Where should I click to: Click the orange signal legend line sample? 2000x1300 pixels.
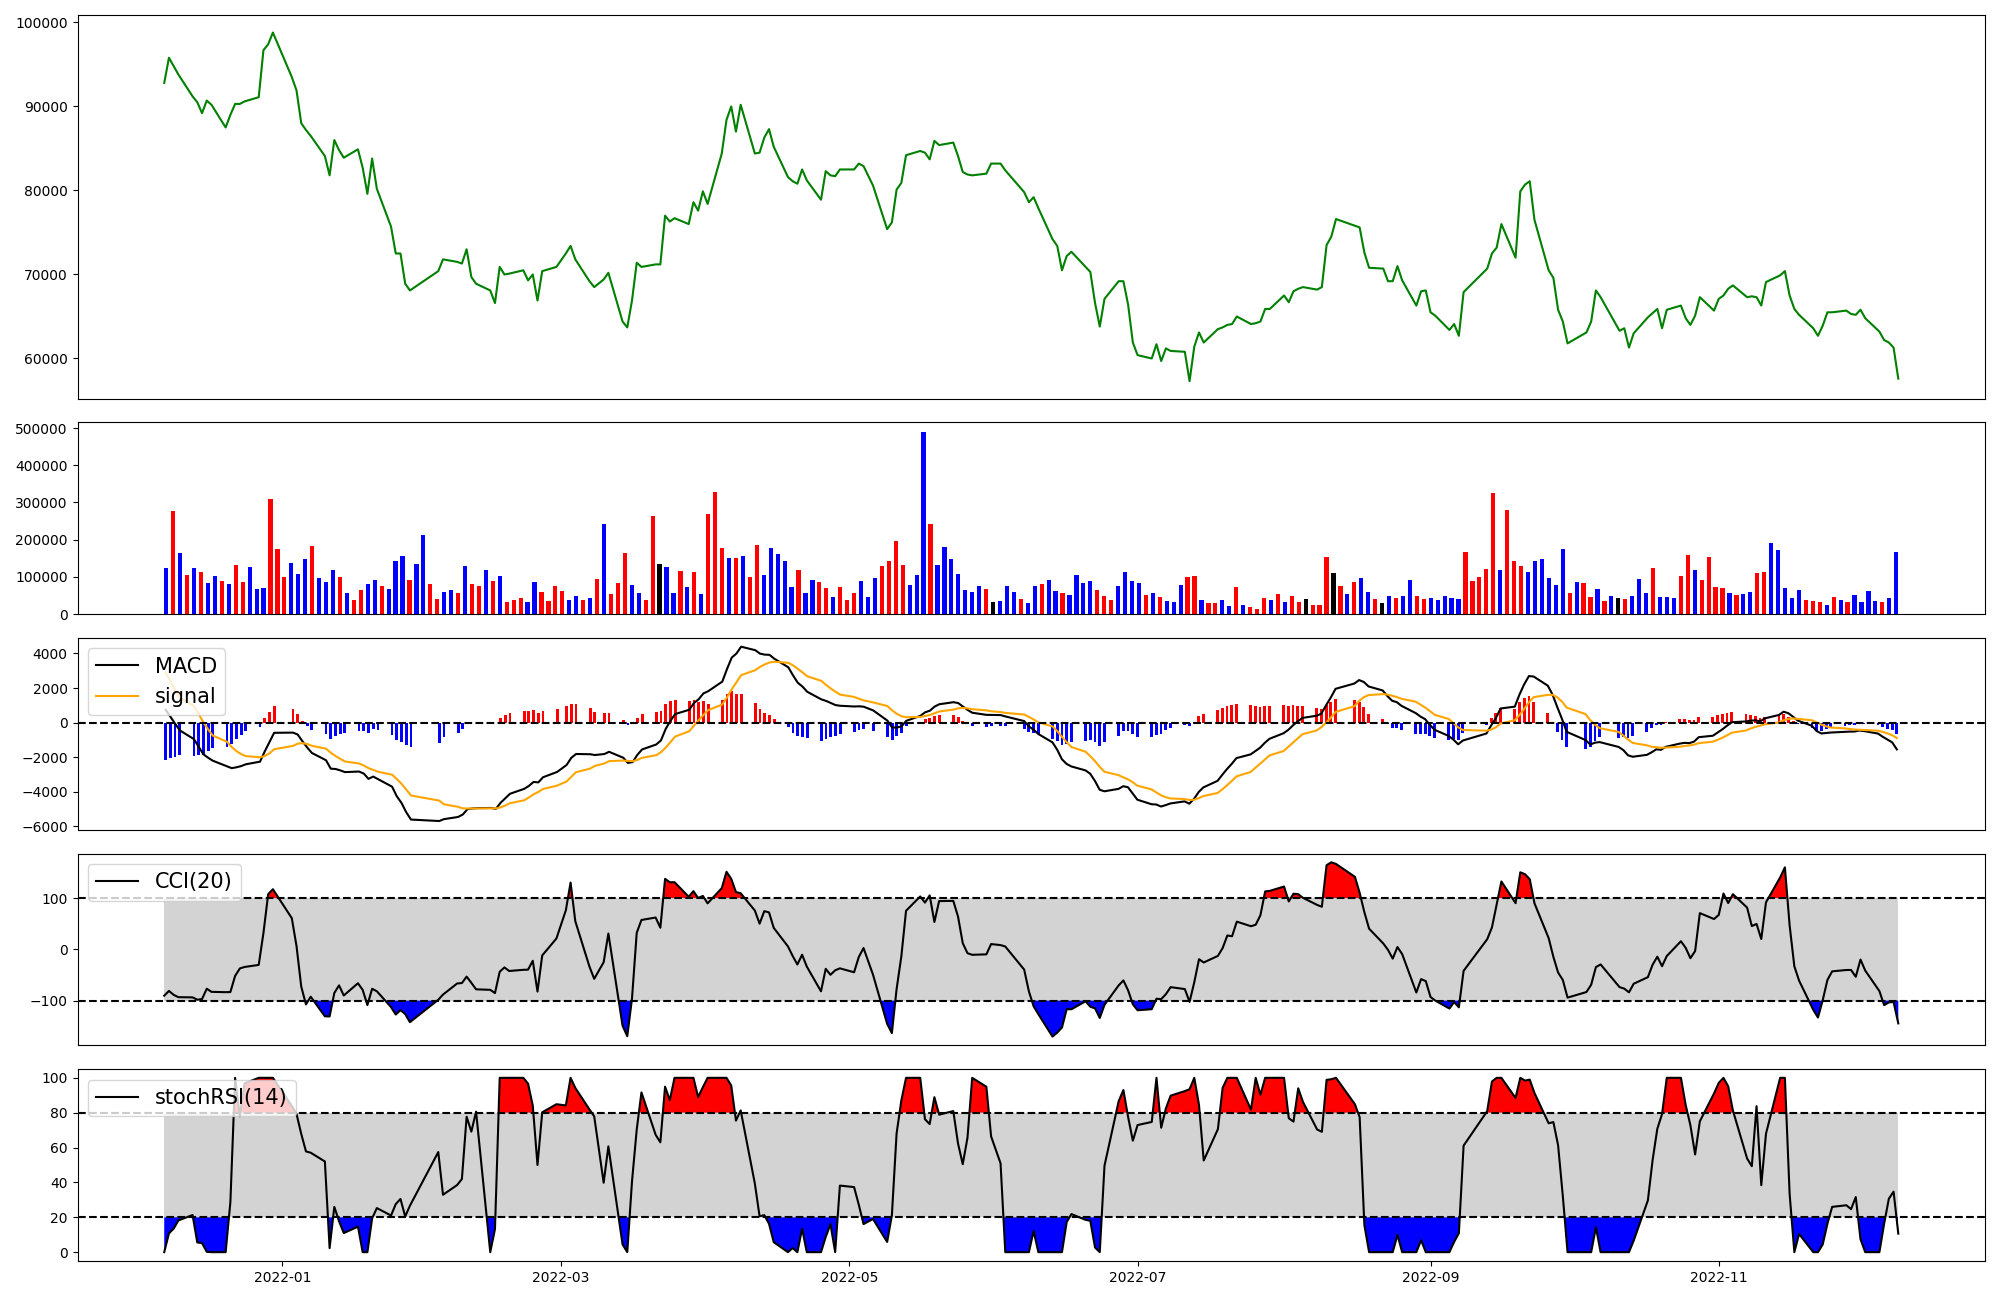[x=119, y=696]
